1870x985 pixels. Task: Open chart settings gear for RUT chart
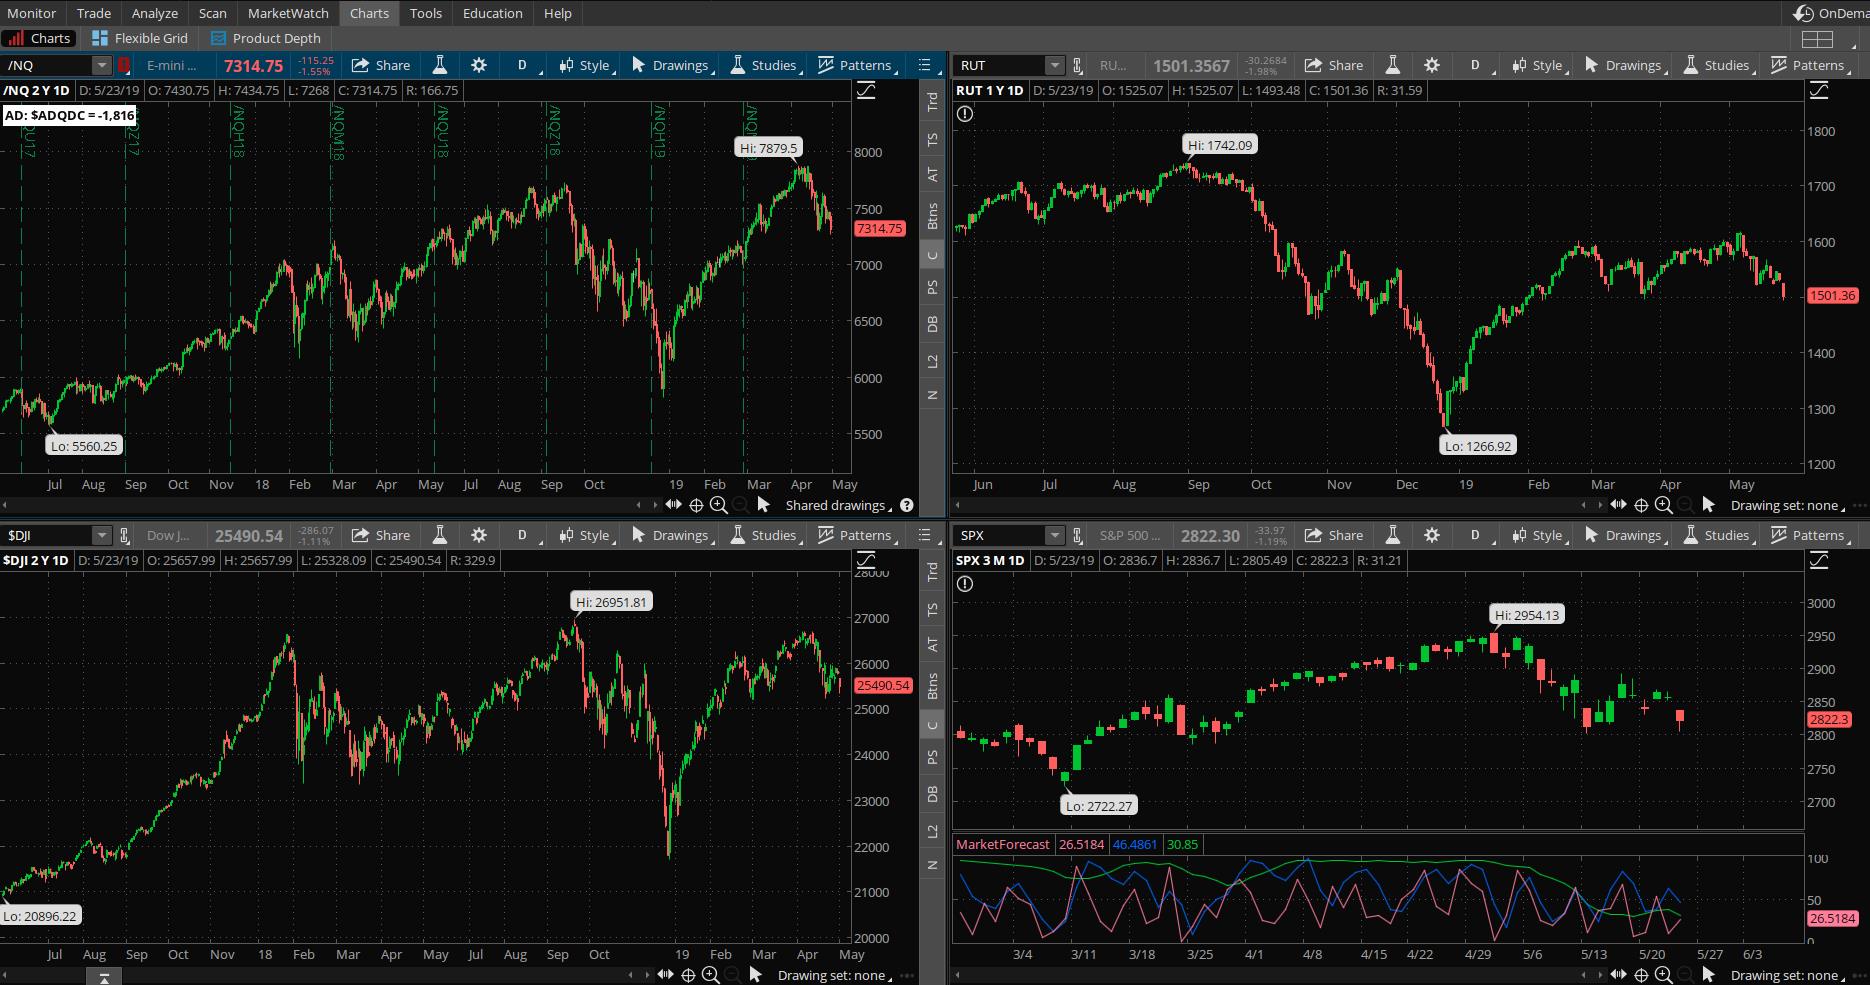tap(1432, 65)
